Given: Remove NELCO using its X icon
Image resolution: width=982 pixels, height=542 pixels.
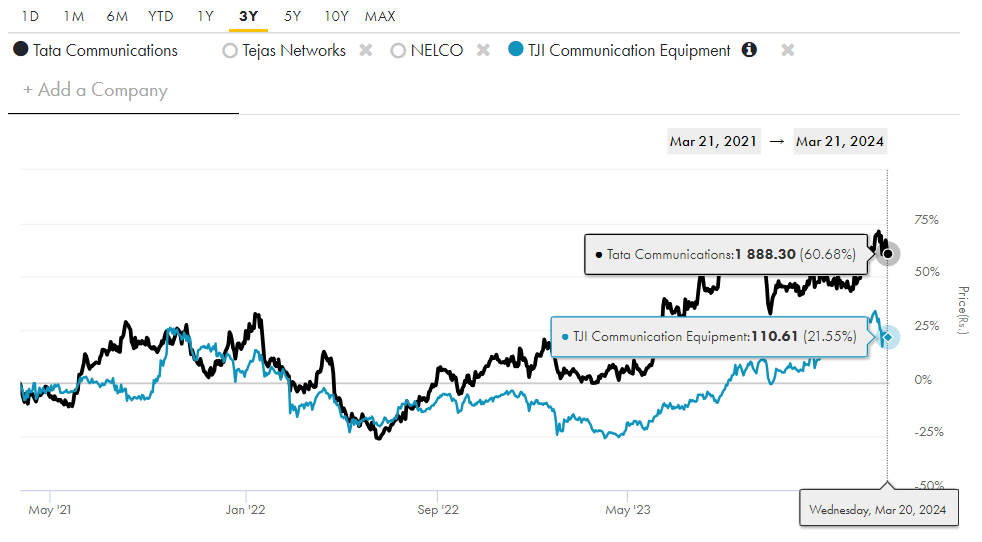Looking at the screenshot, I should point(483,50).
